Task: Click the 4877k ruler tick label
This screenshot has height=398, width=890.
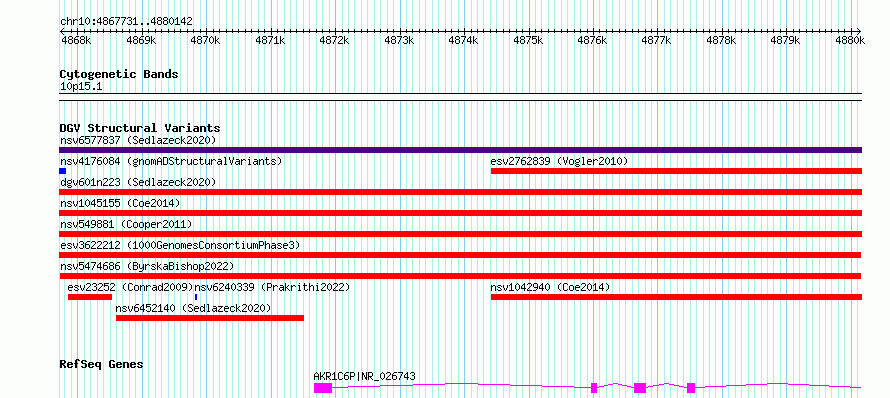Action: tap(657, 40)
